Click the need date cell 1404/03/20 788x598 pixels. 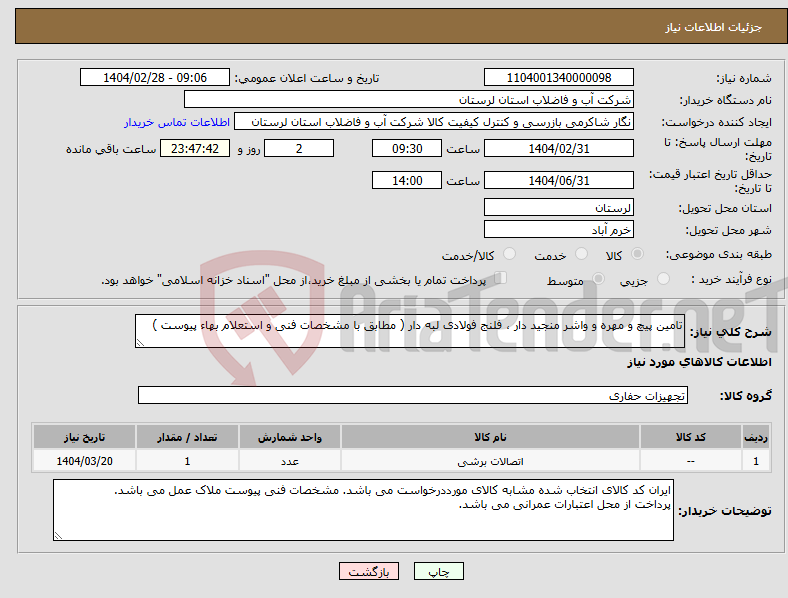pyautogui.click(x=84, y=461)
